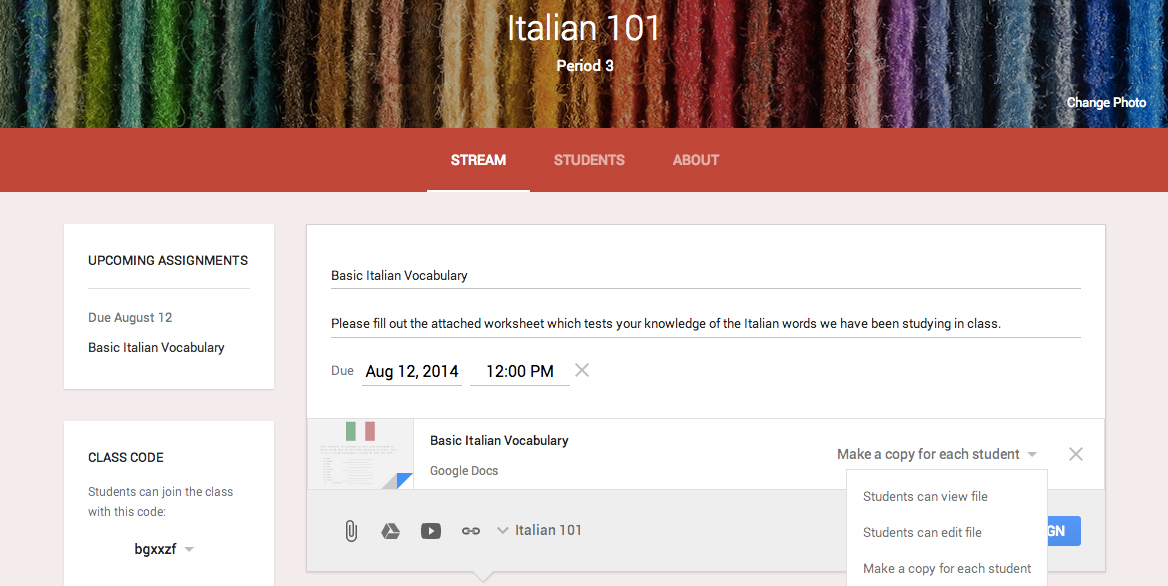Add a YouTube video attachment
This screenshot has width=1168, height=586.
(431, 531)
